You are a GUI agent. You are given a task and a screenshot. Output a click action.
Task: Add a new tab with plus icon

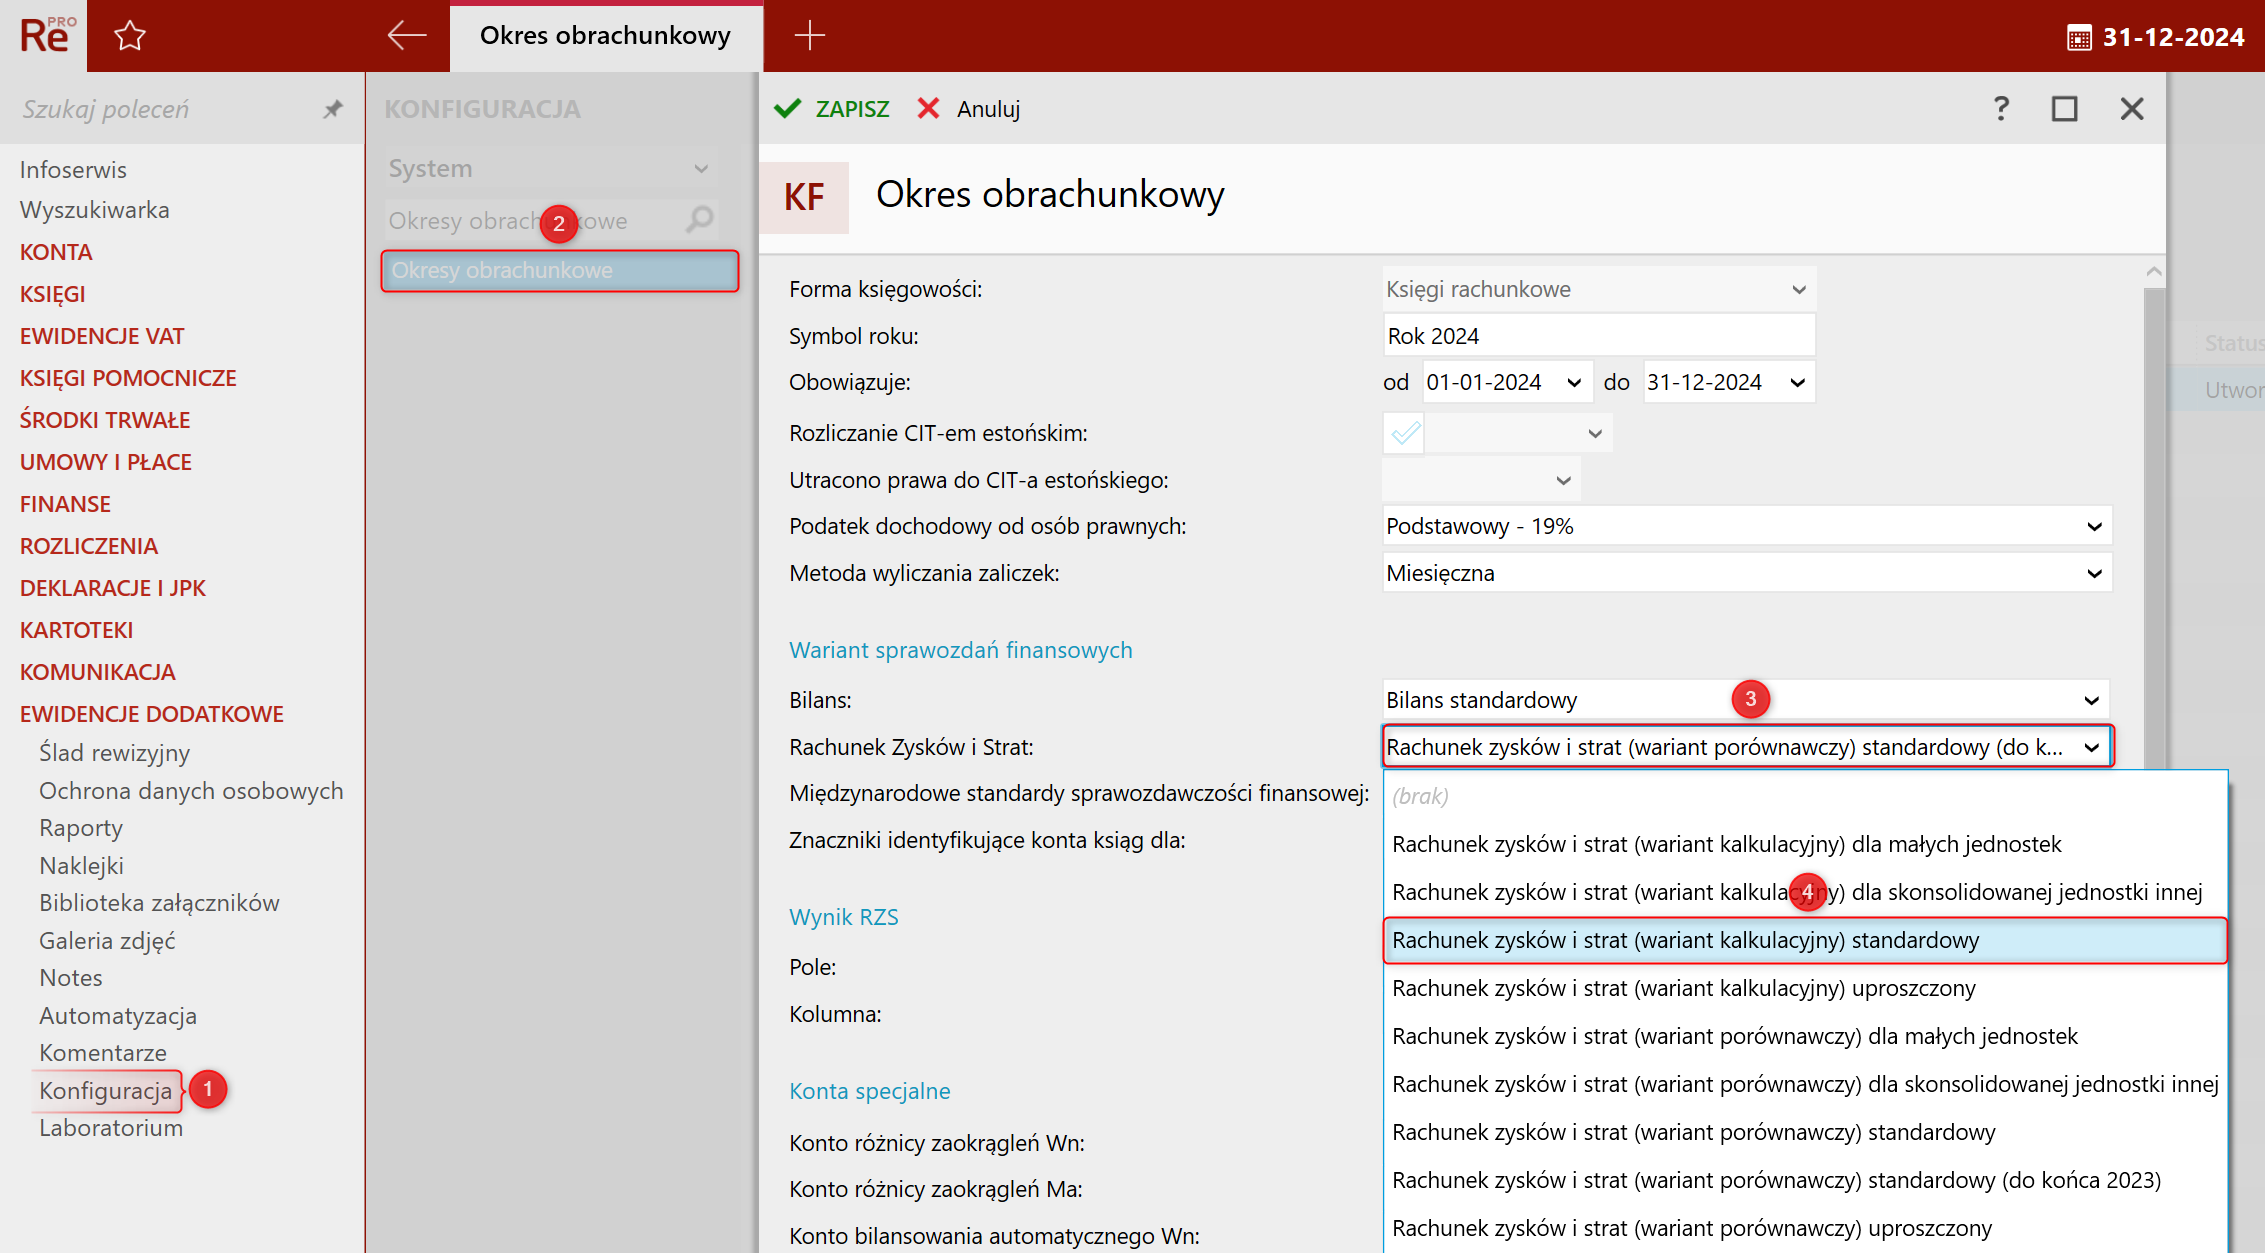809,36
